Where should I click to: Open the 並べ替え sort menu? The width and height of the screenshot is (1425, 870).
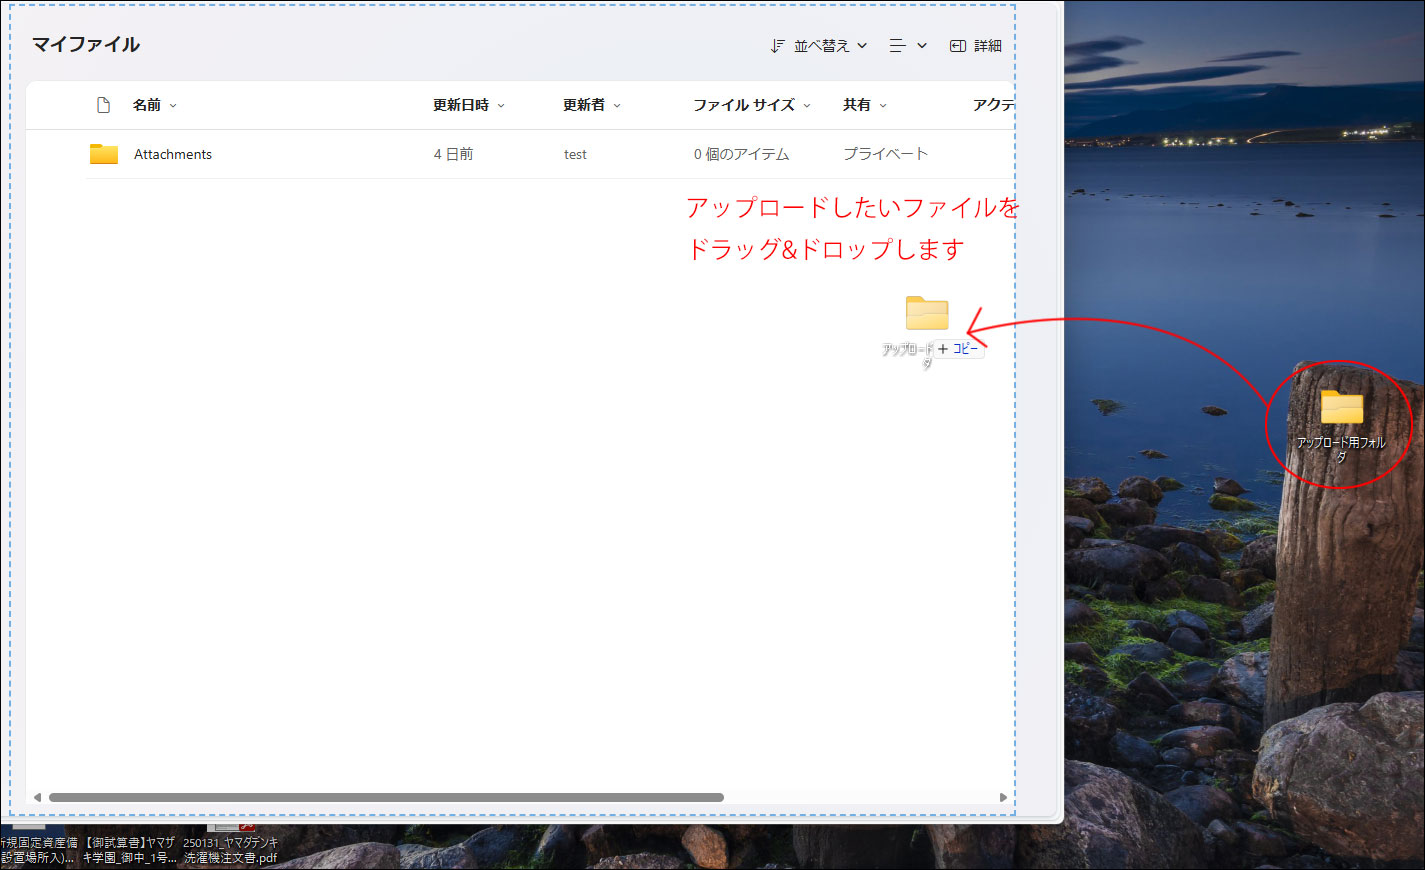point(819,46)
